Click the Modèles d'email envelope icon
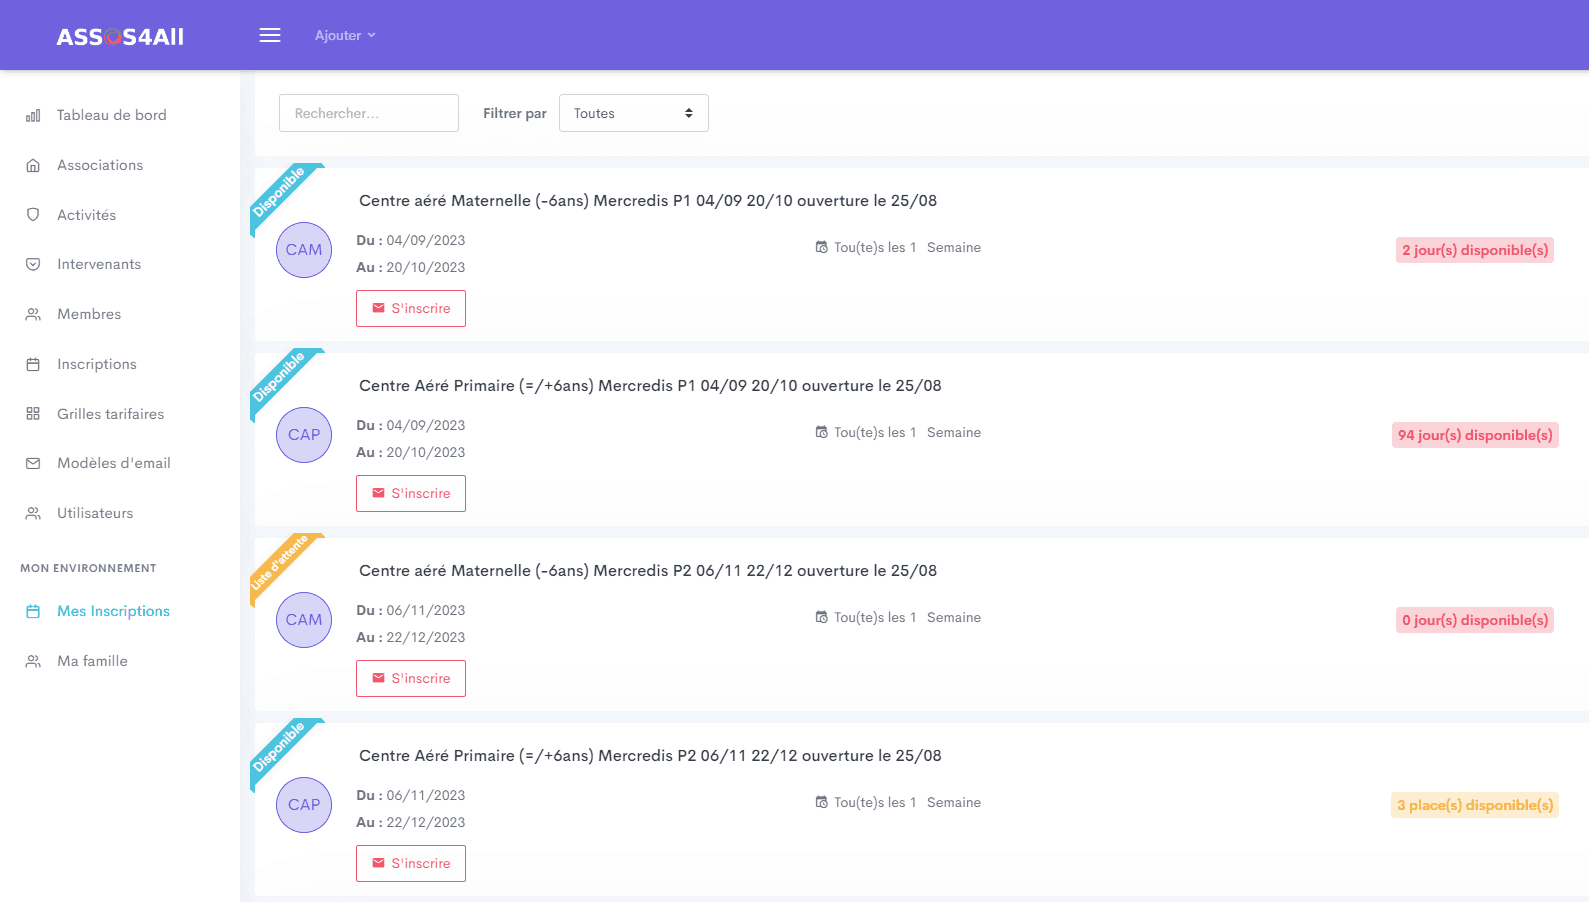 click(33, 464)
